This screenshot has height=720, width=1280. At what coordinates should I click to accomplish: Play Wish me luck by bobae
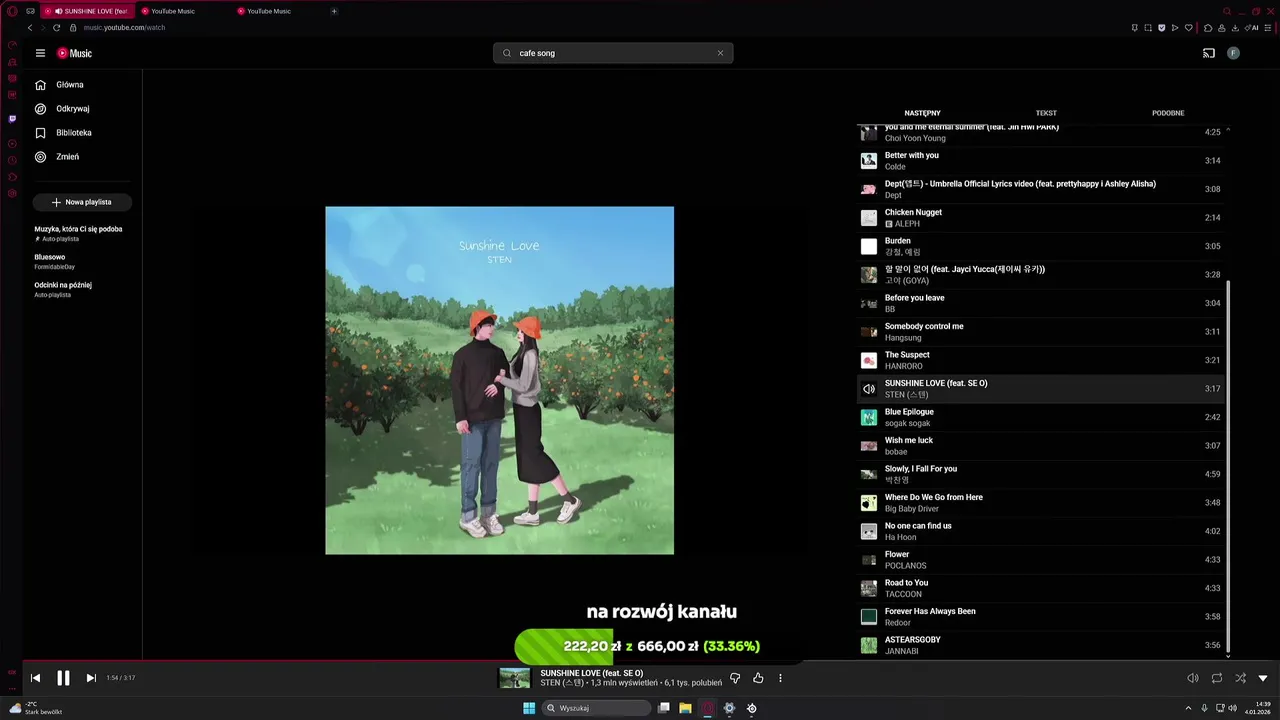[x=1040, y=446]
